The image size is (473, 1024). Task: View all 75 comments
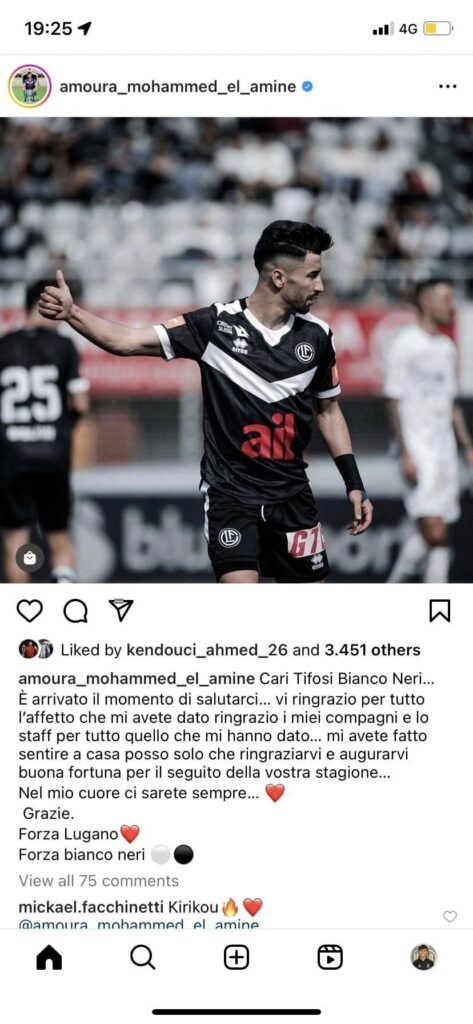pyautogui.click(x=99, y=880)
